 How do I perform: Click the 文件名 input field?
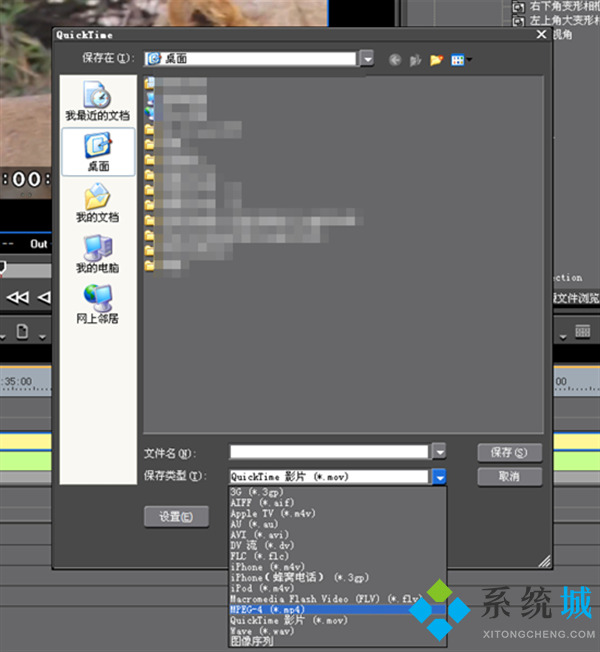[x=329, y=452]
